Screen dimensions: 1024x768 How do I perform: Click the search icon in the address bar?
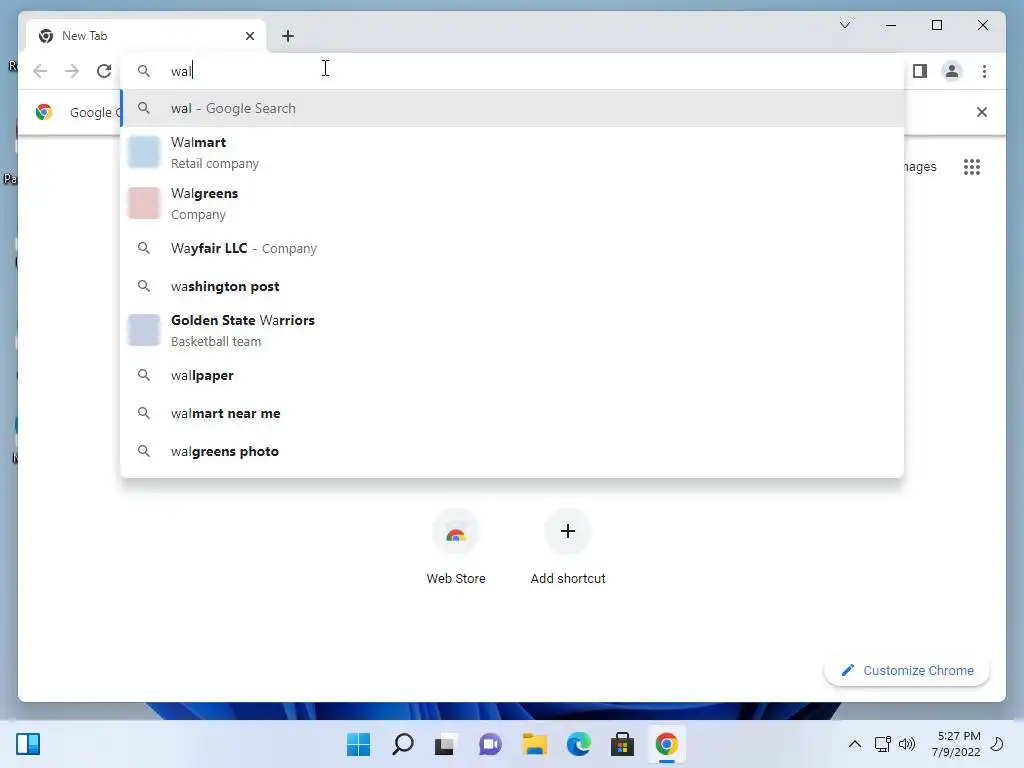[x=144, y=71]
